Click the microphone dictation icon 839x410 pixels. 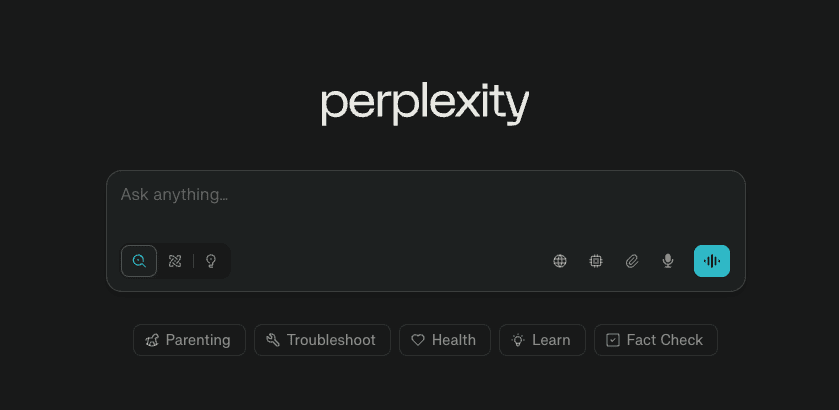click(668, 261)
